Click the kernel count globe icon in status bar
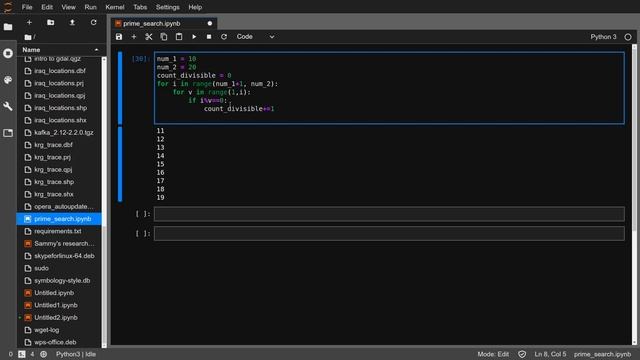This screenshot has height=360, width=640. pyautogui.click(x=43, y=354)
